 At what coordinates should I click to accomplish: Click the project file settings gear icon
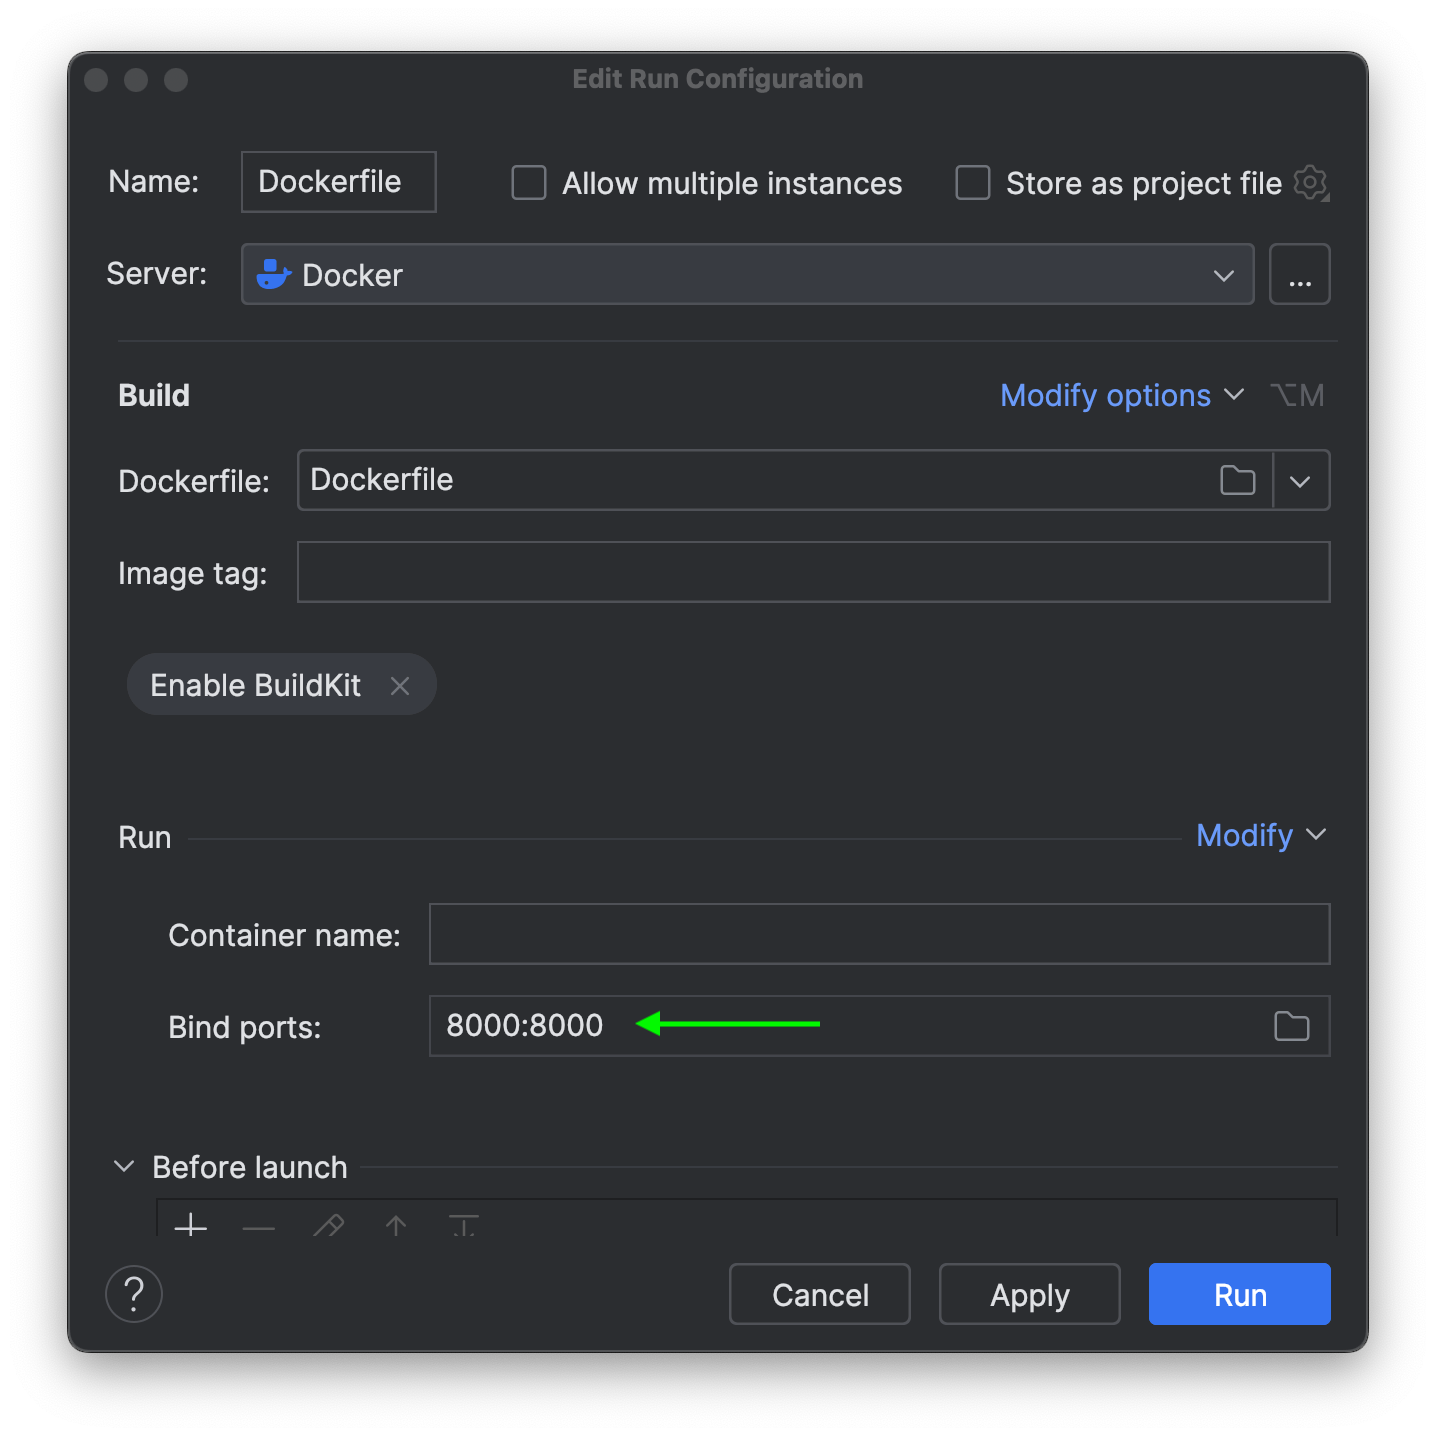(1310, 183)
